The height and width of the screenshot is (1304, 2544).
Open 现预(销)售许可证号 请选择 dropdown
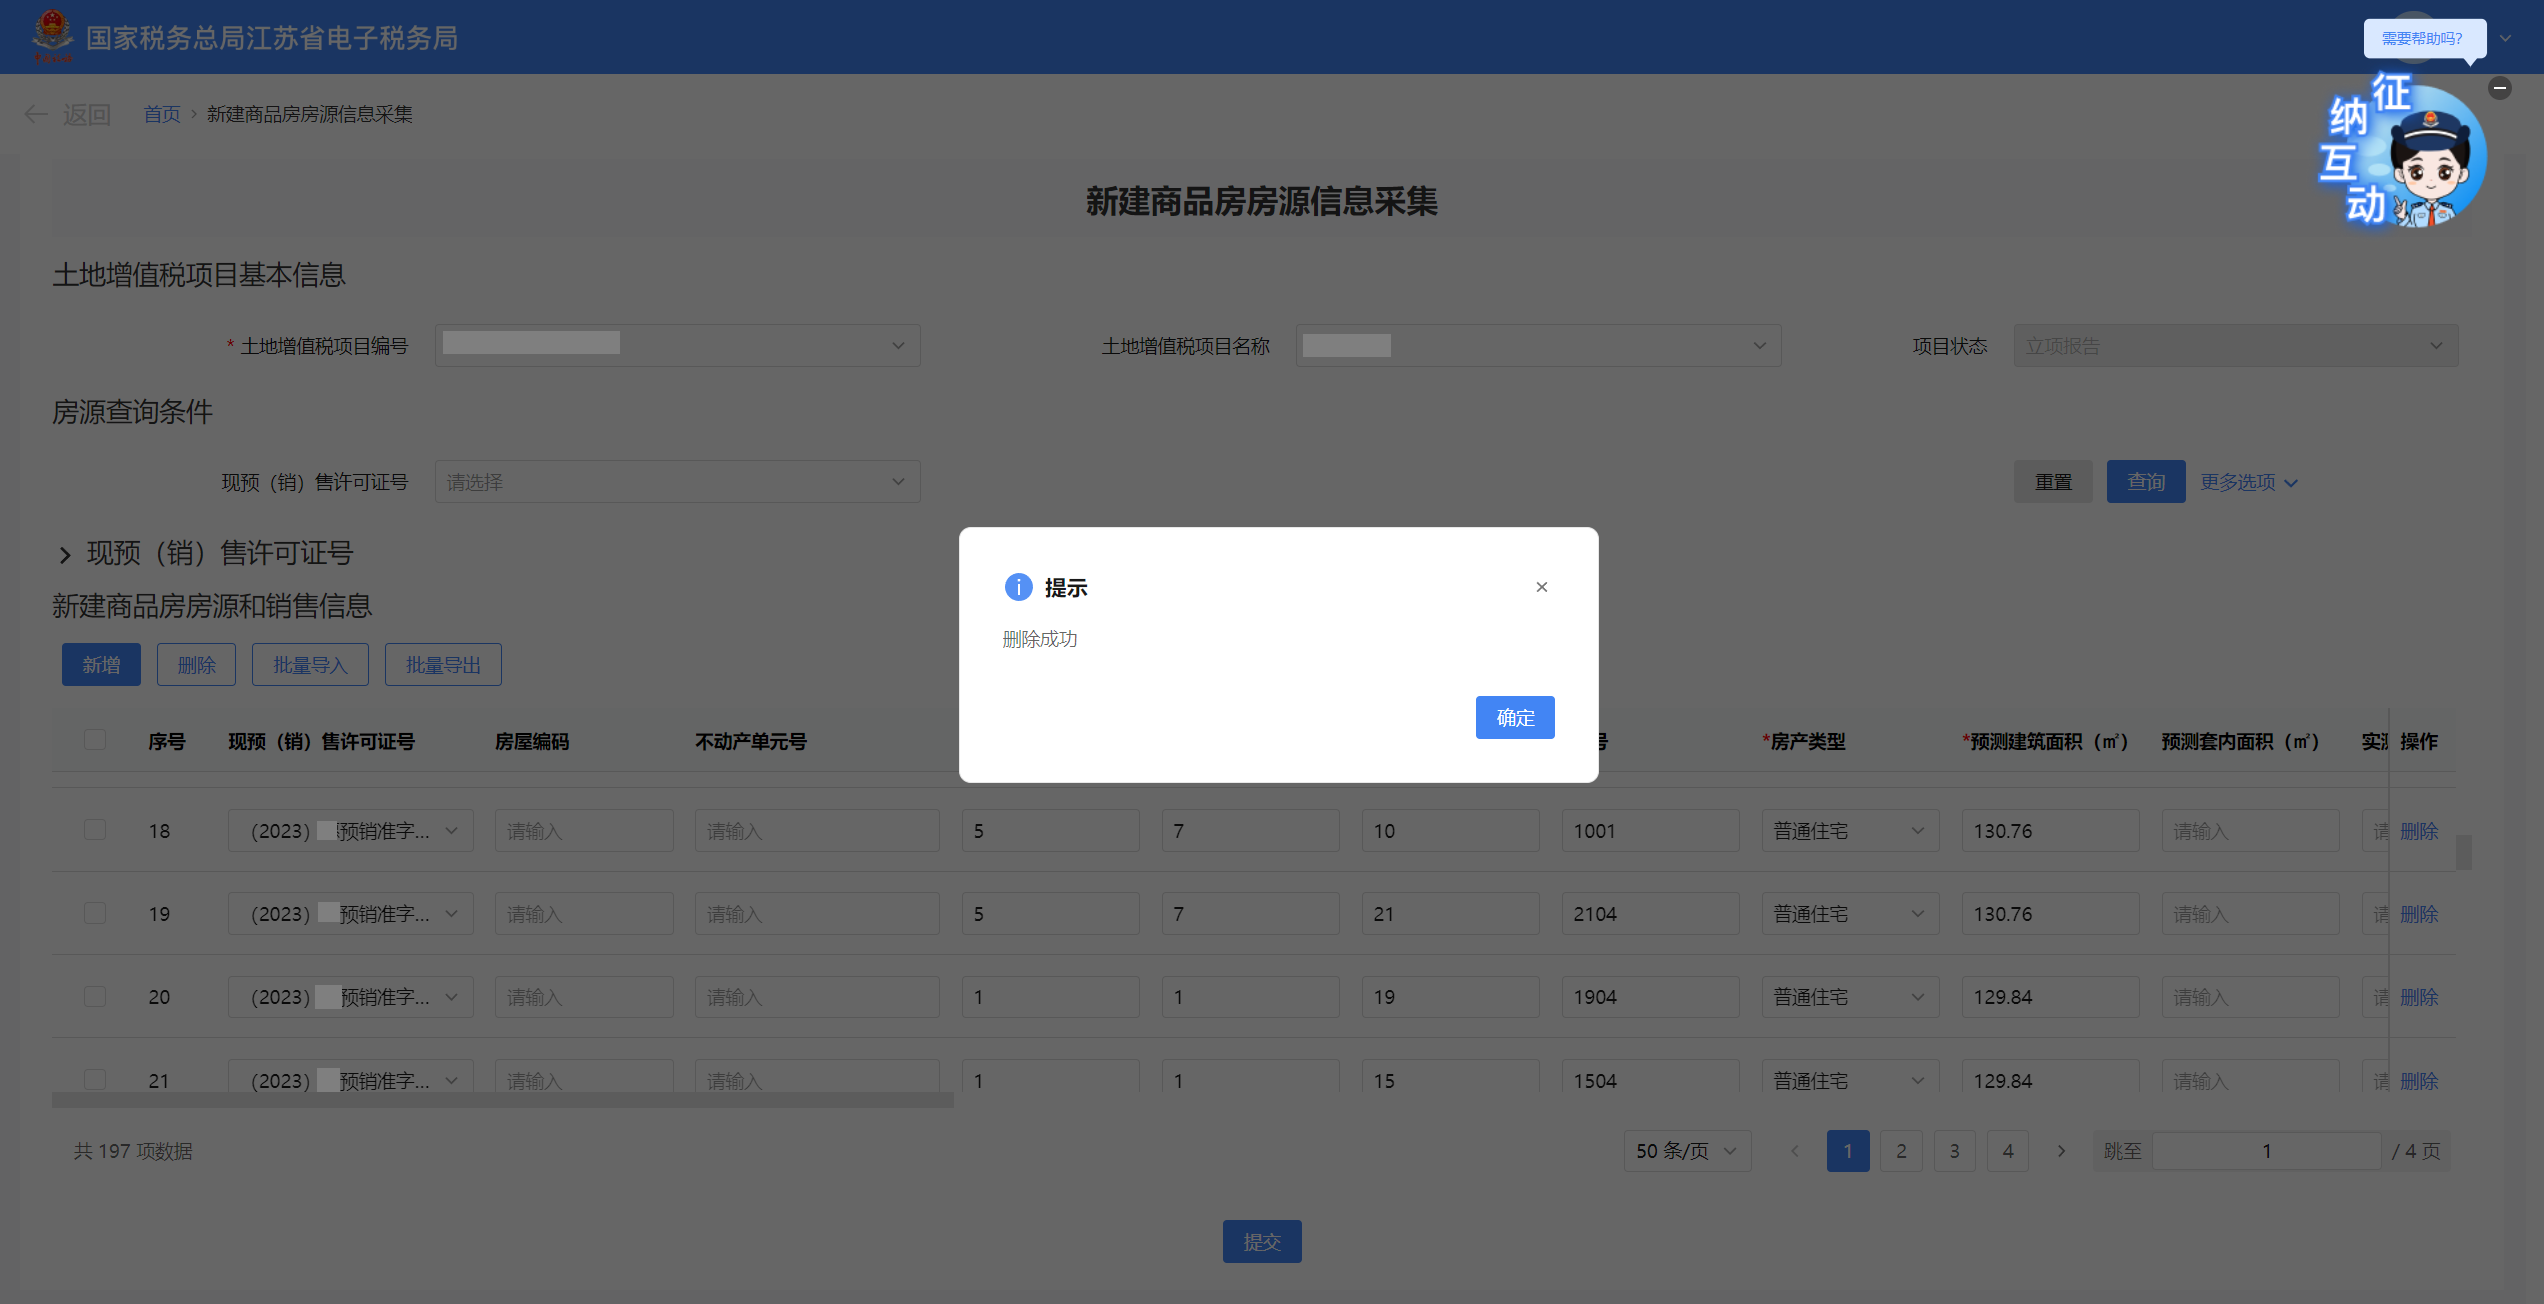[x=677, y=482]
